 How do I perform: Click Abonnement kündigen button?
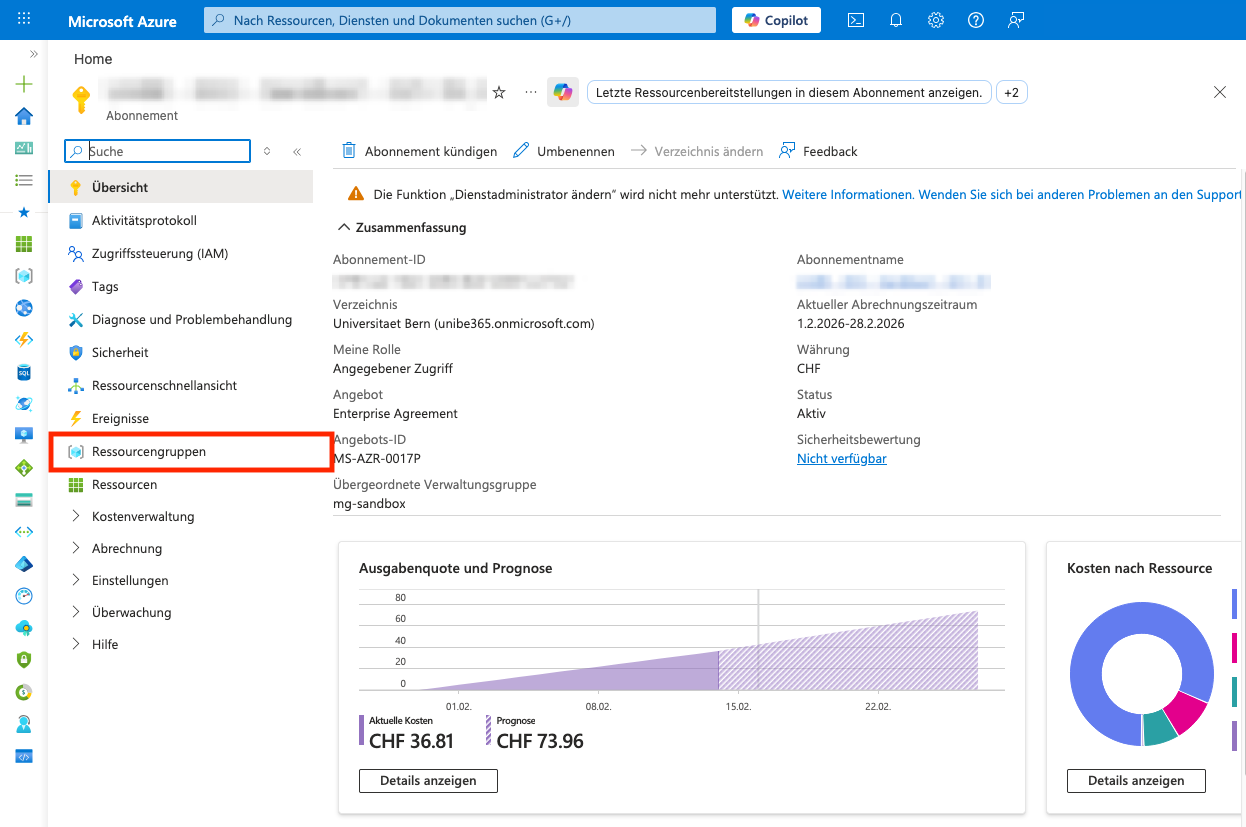point(420,152)
